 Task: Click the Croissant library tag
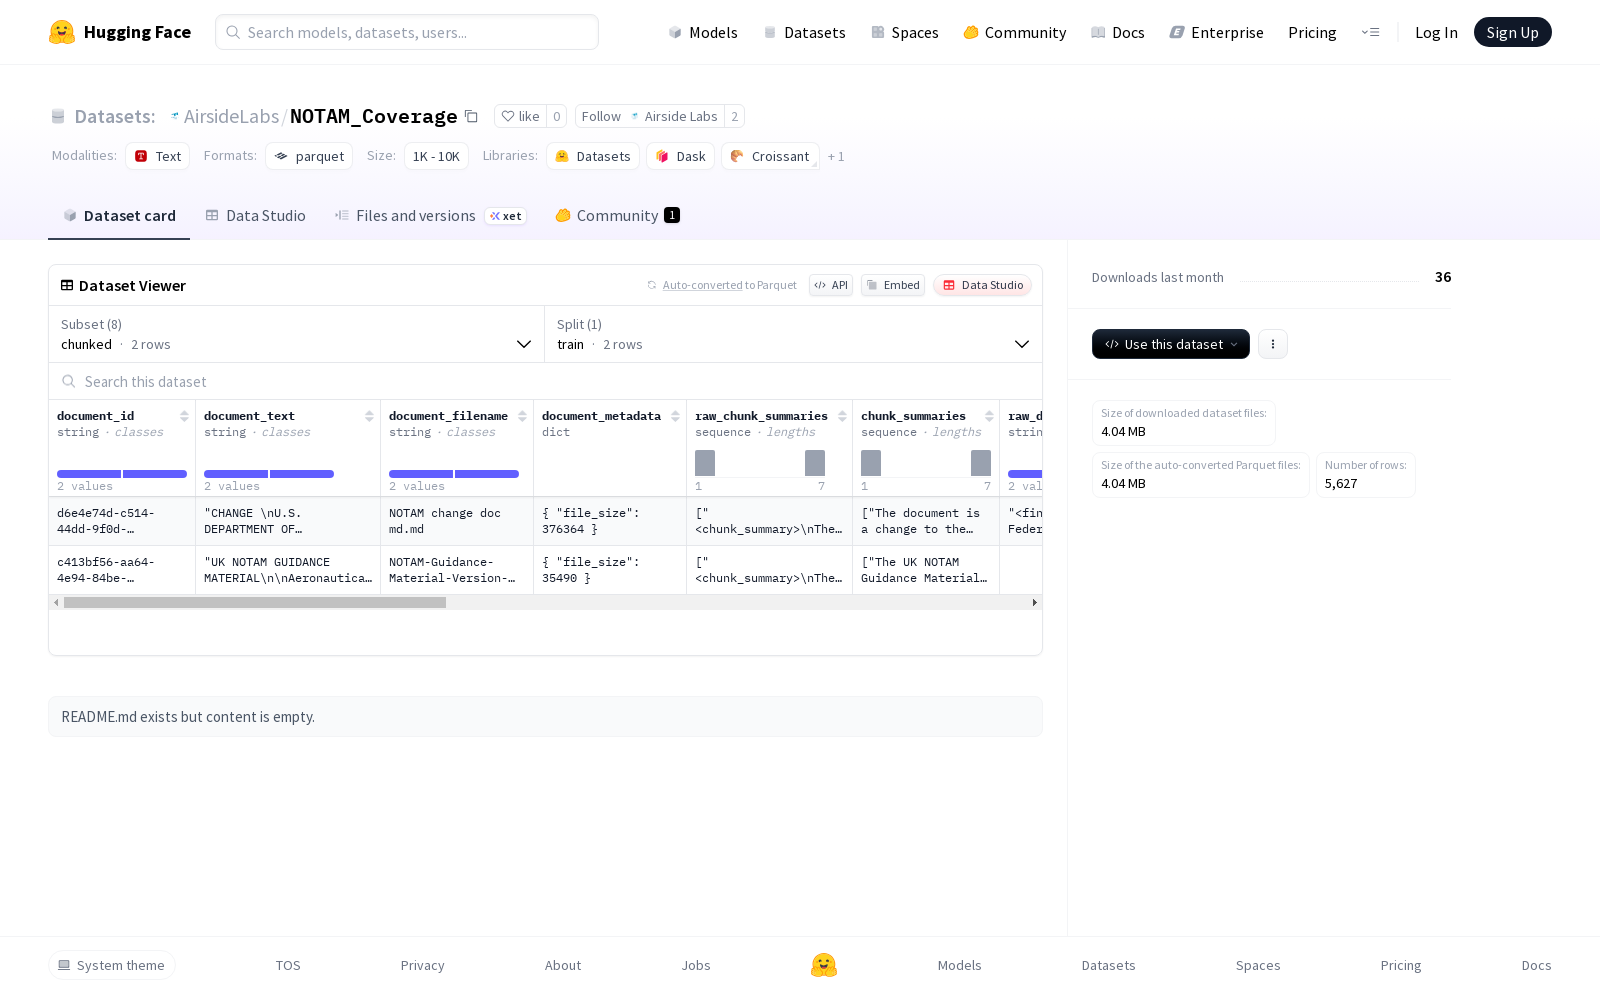click(x=770, y=156)
